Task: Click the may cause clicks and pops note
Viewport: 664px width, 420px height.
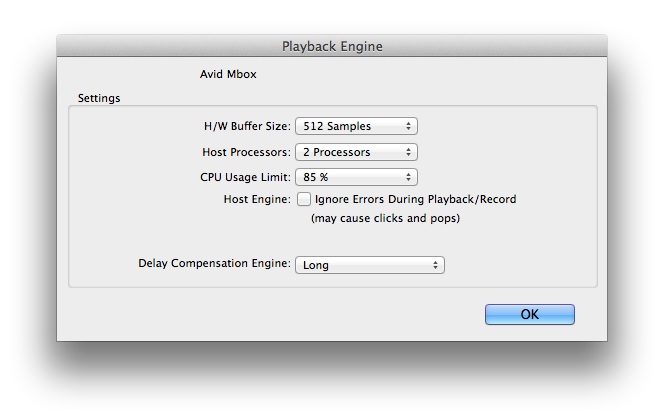Action: [385, 218]
